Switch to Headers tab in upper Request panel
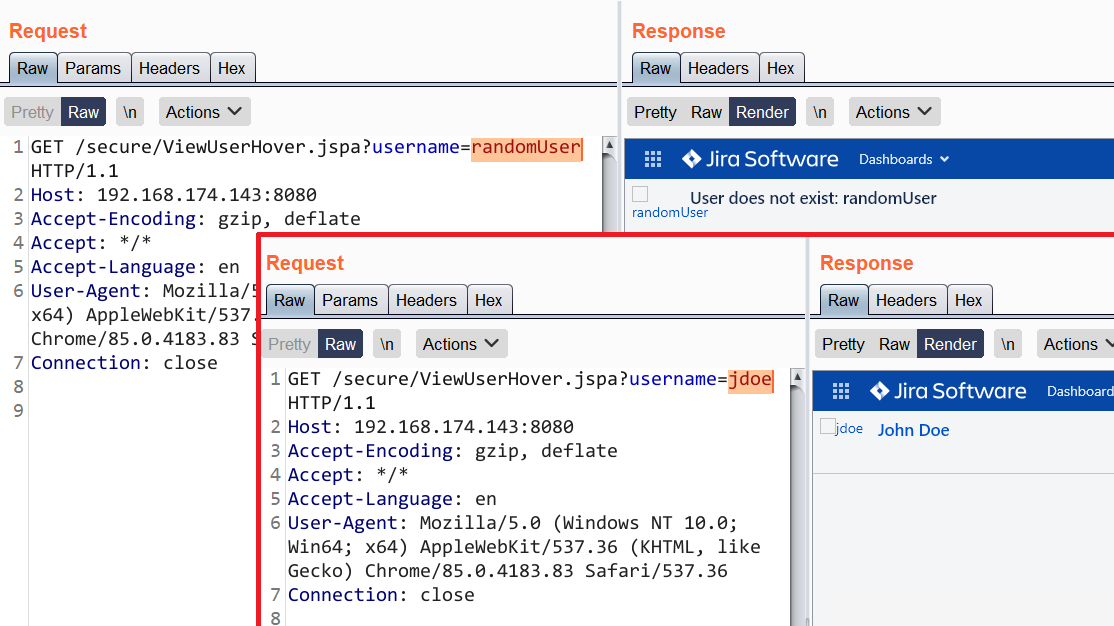This screenshot has height=626, width=1114. point(169,68)
